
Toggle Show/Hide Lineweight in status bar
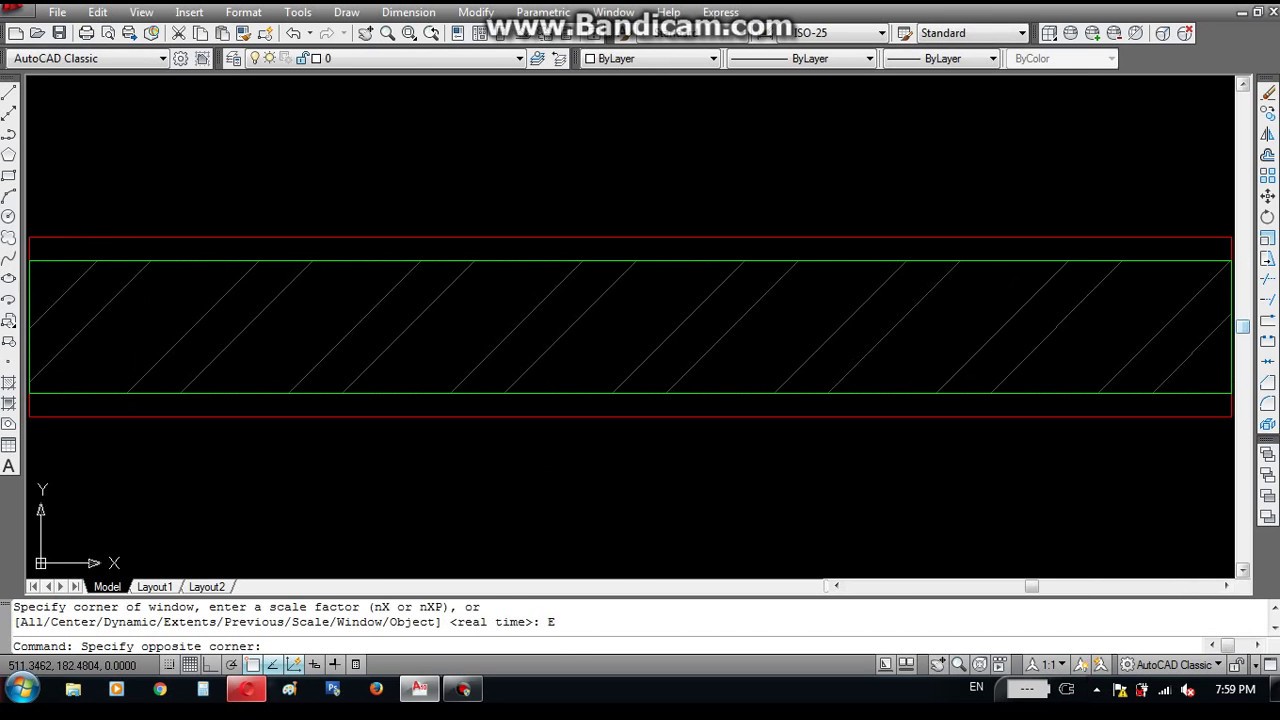(335, 665)
